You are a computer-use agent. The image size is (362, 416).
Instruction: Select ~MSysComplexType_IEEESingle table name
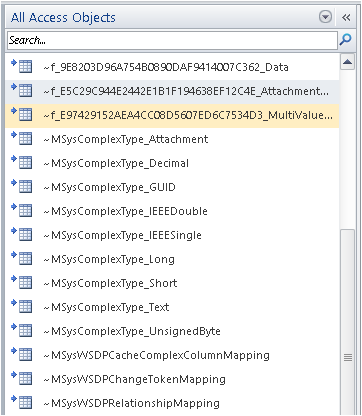click(x=123, y=235)
